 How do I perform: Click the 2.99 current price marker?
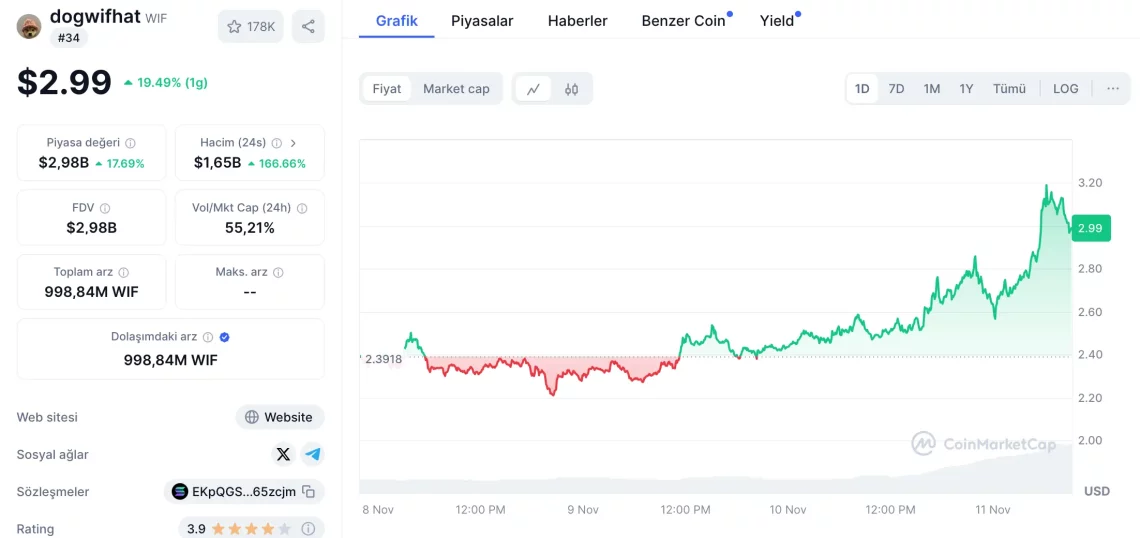(x=1090, y=228)
